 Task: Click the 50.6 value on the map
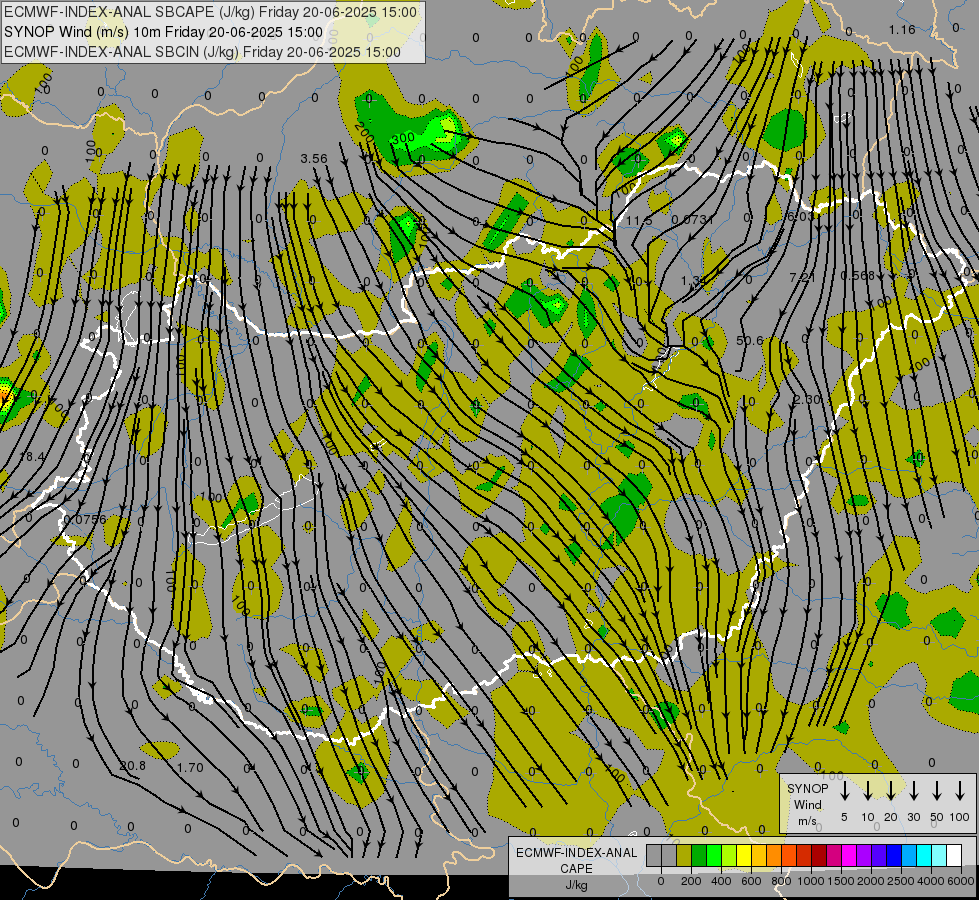click(x=749, y=340)
